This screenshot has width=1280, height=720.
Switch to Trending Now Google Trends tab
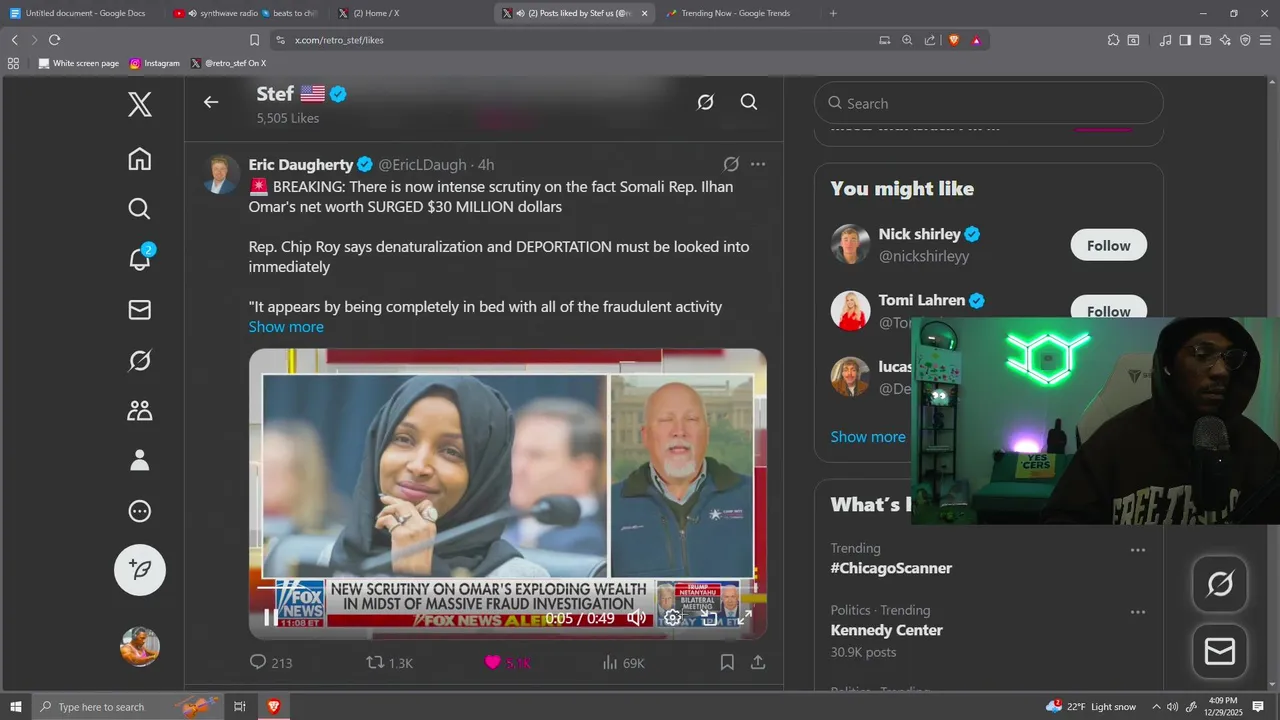(x=738, y=13)
